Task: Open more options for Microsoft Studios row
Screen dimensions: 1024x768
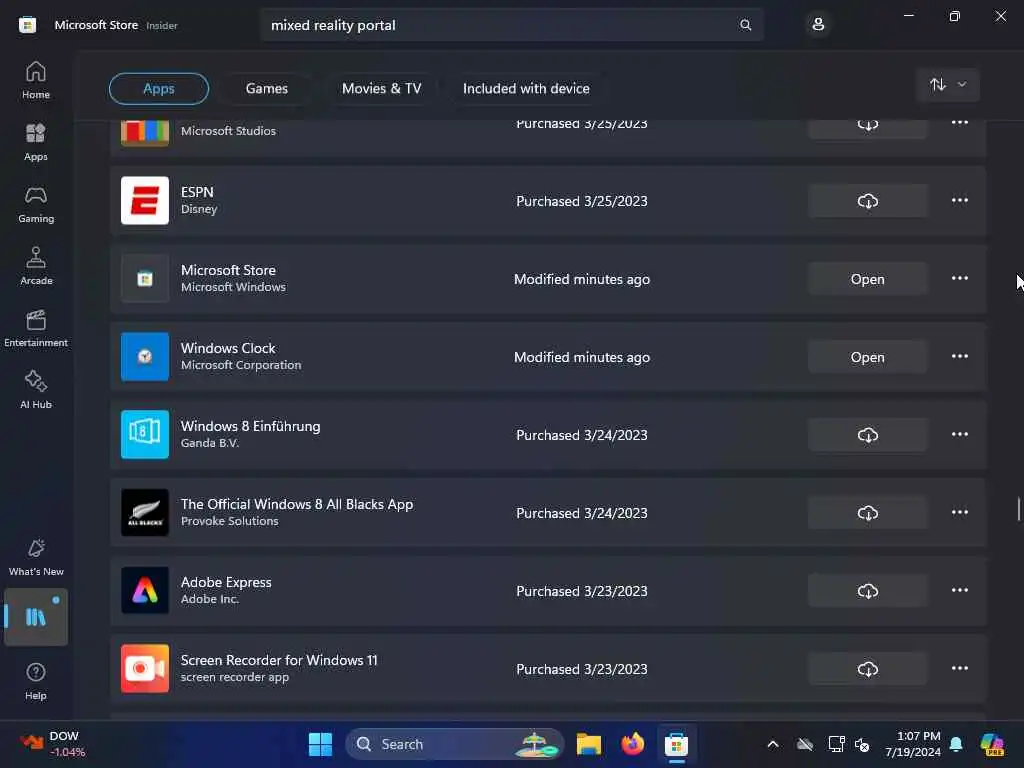Action: (959, 125)
